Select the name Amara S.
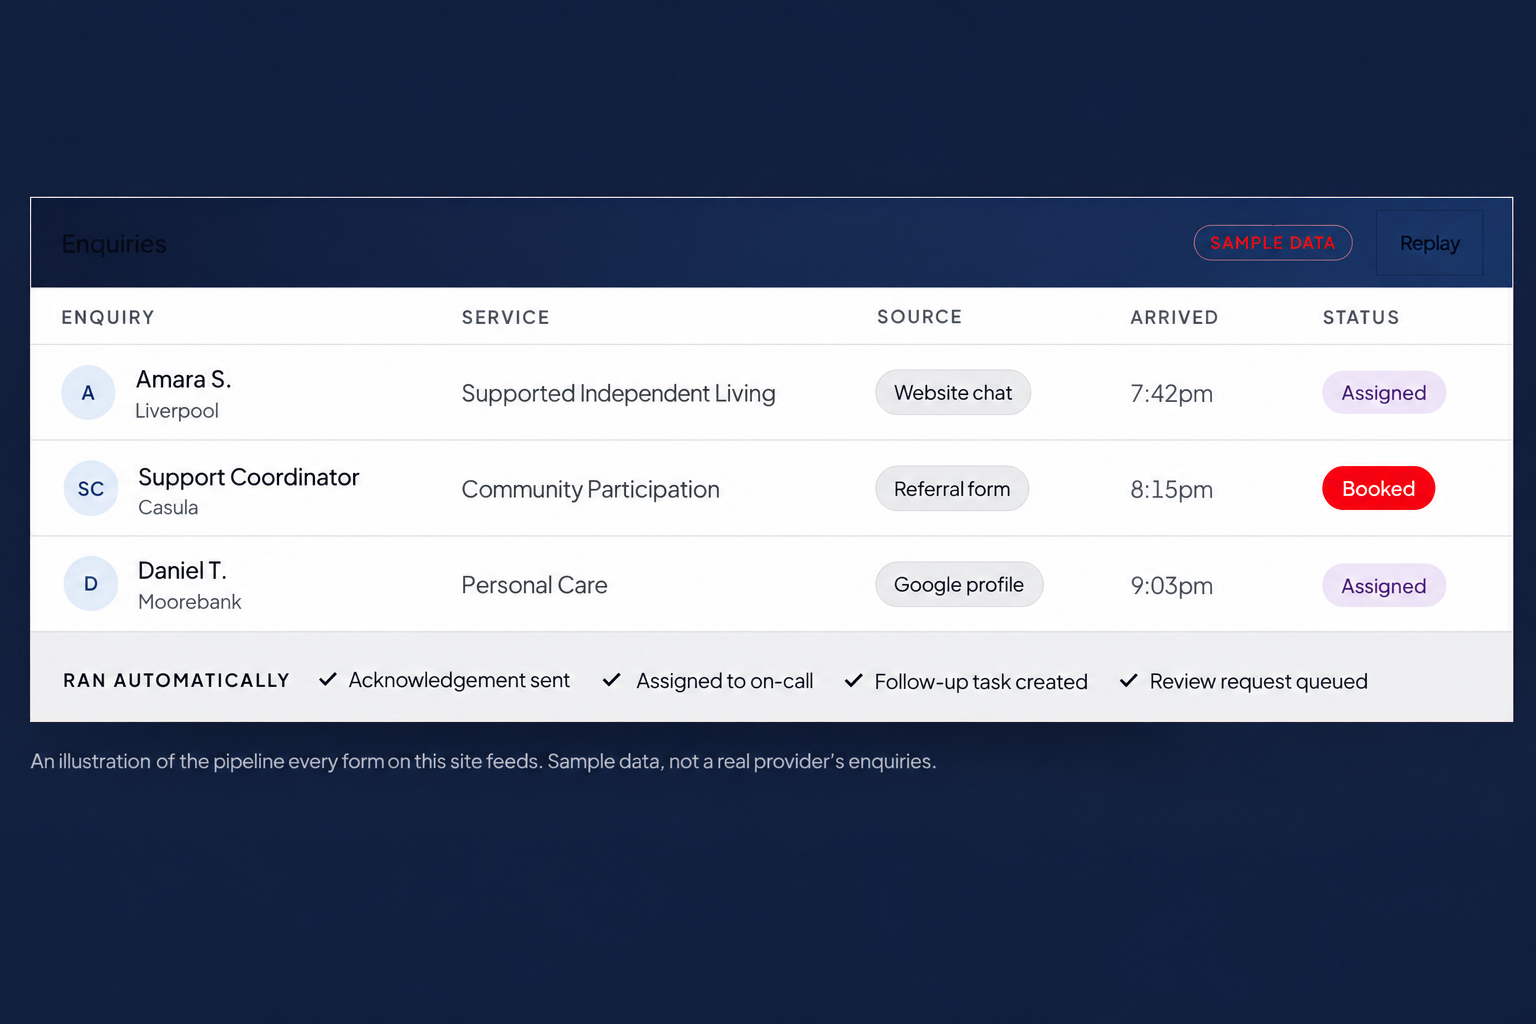 [x=184, y=380]
